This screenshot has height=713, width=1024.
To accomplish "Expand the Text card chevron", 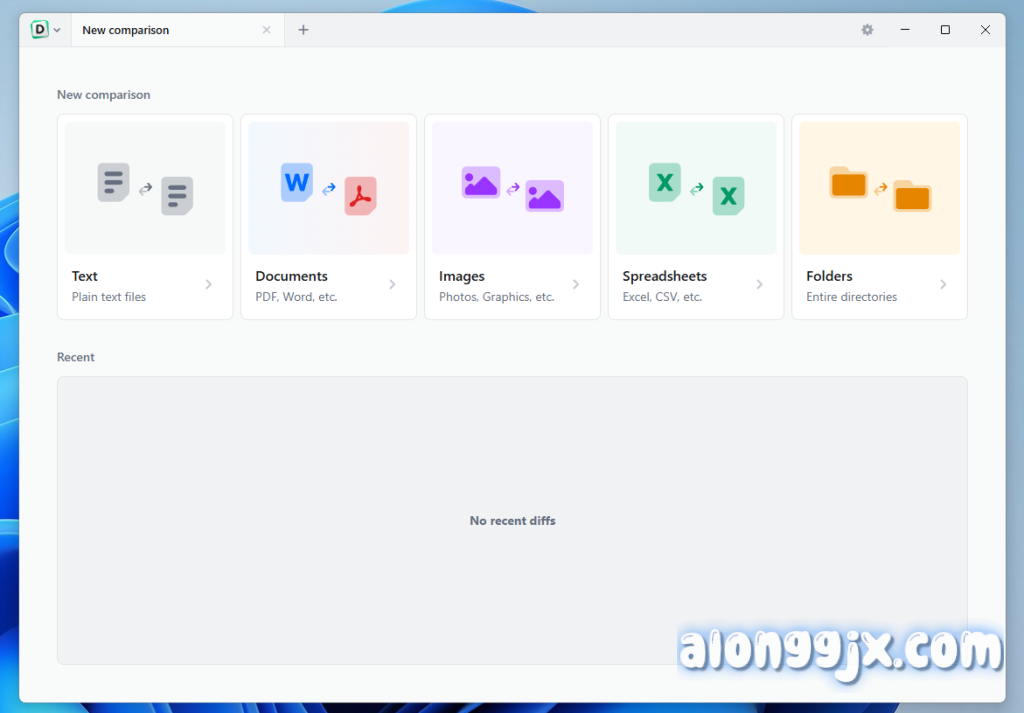I will coord(209,285).
